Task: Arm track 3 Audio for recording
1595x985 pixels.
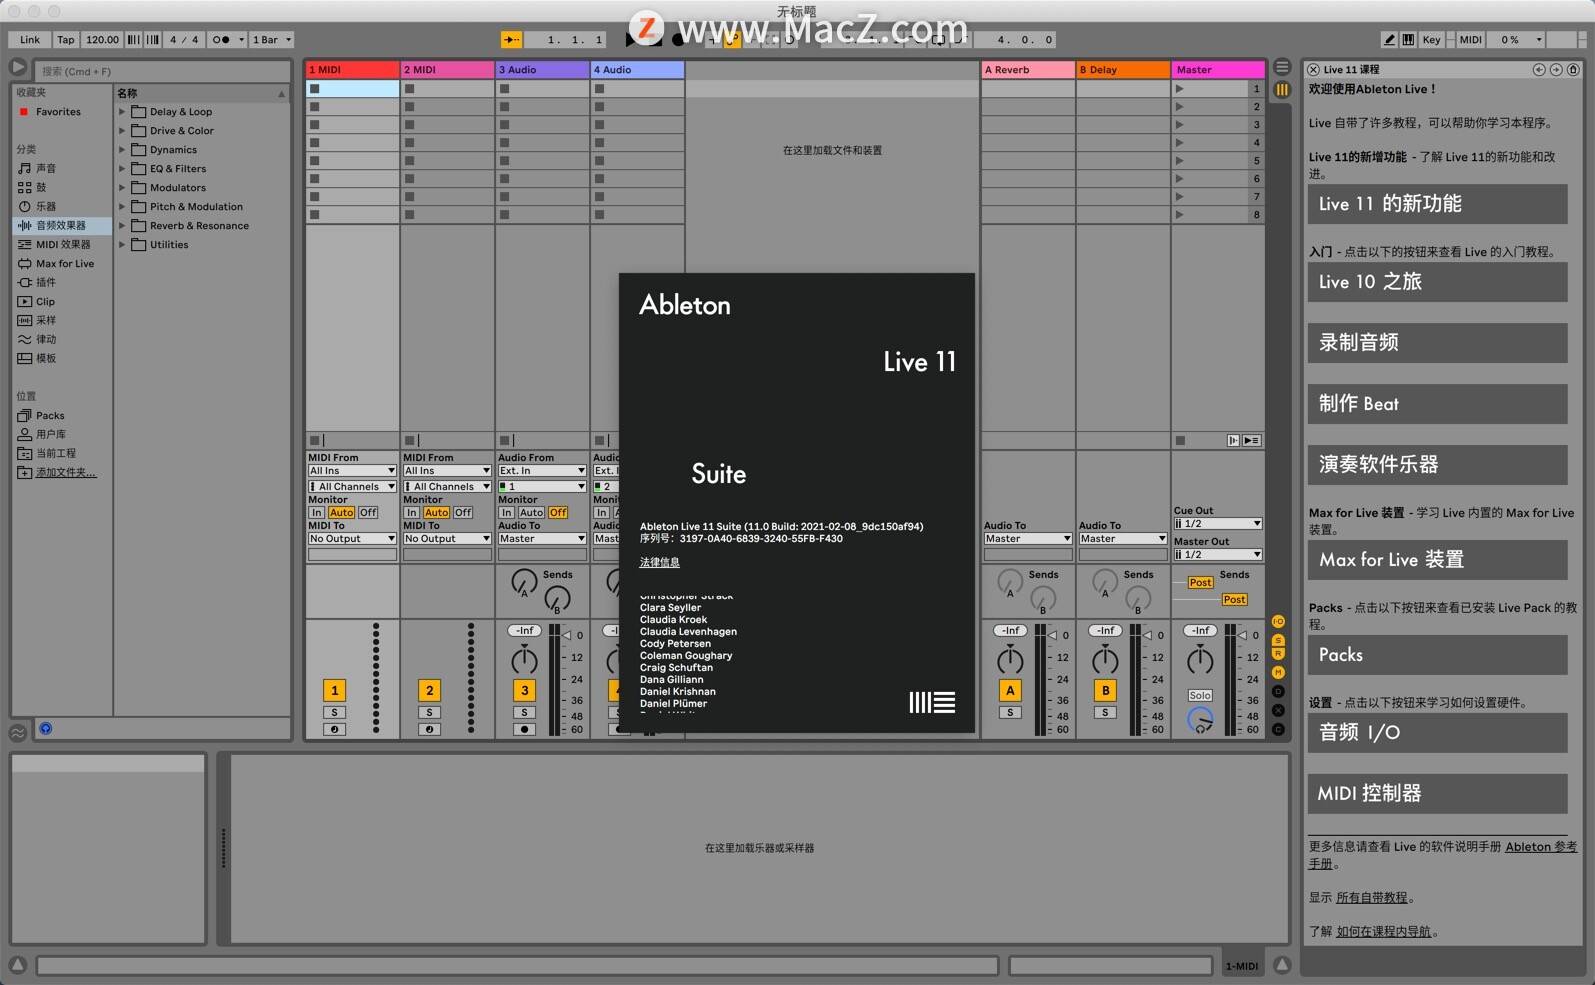Action: (524, 730)
